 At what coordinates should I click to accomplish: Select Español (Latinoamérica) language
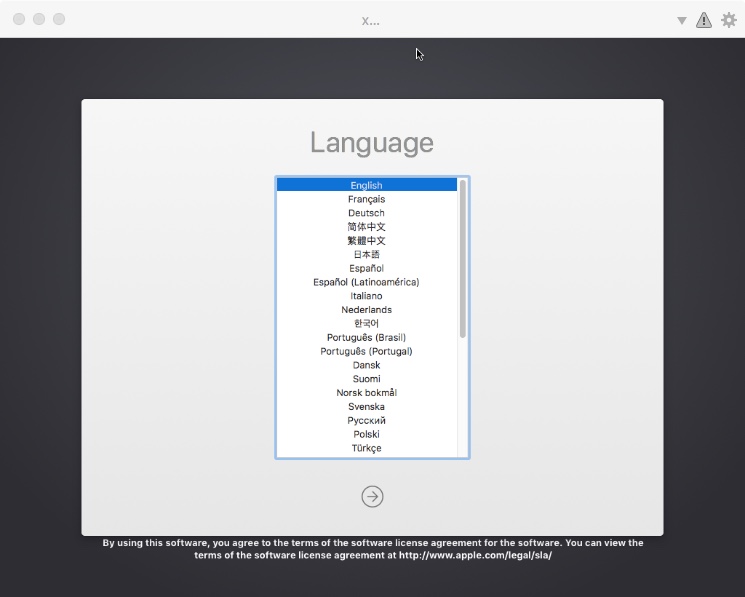[x=366, y=282]
